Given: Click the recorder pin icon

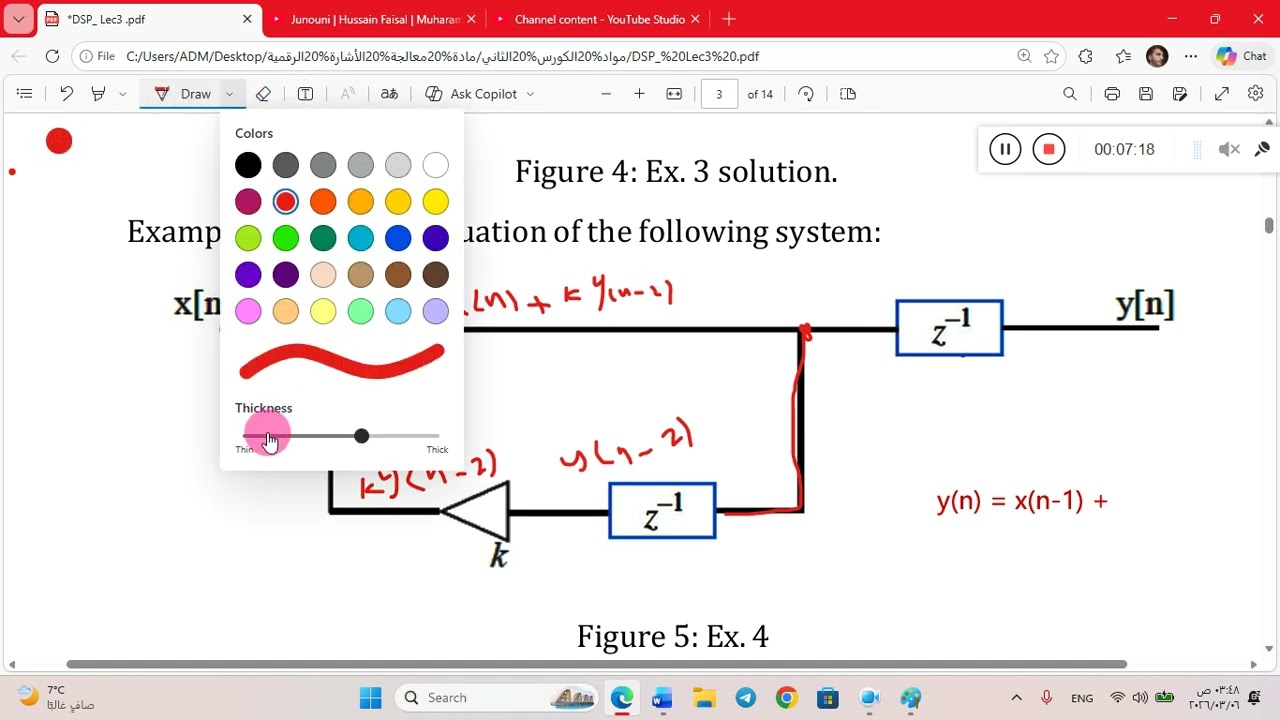Looking at the screenshot, I should click(x=1262, y=149).
